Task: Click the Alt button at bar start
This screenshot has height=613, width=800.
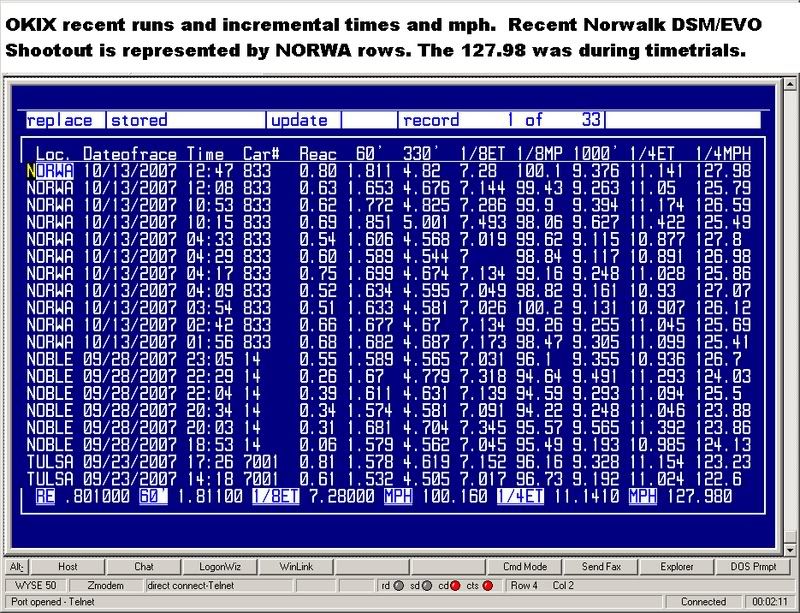Action: click(16, 567)
